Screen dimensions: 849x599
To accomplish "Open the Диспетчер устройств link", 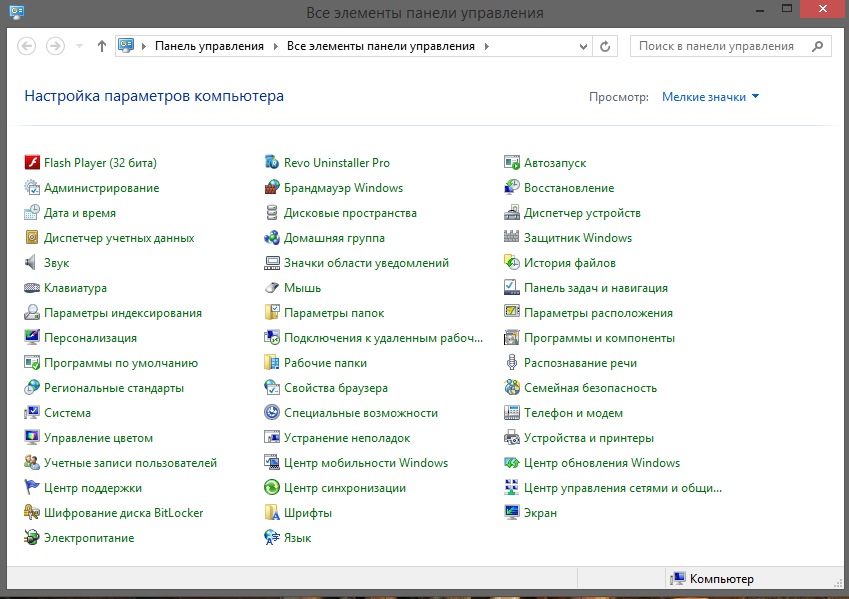I will [x=582, y=213].
